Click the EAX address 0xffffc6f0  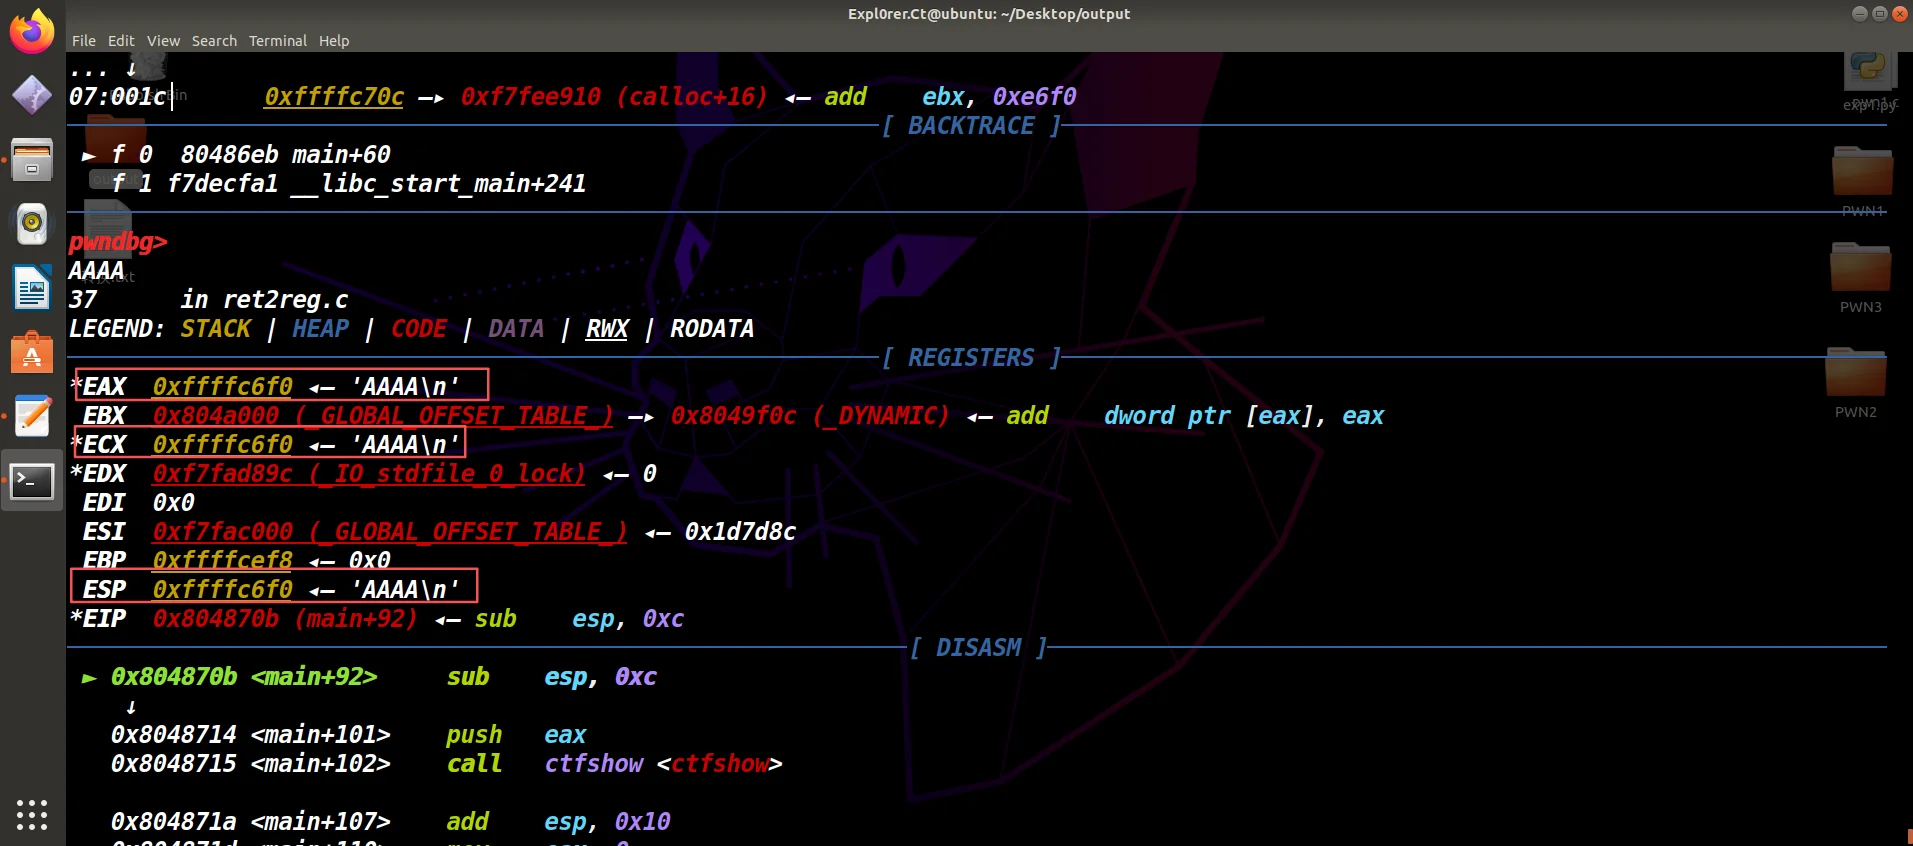pos(222,387)
